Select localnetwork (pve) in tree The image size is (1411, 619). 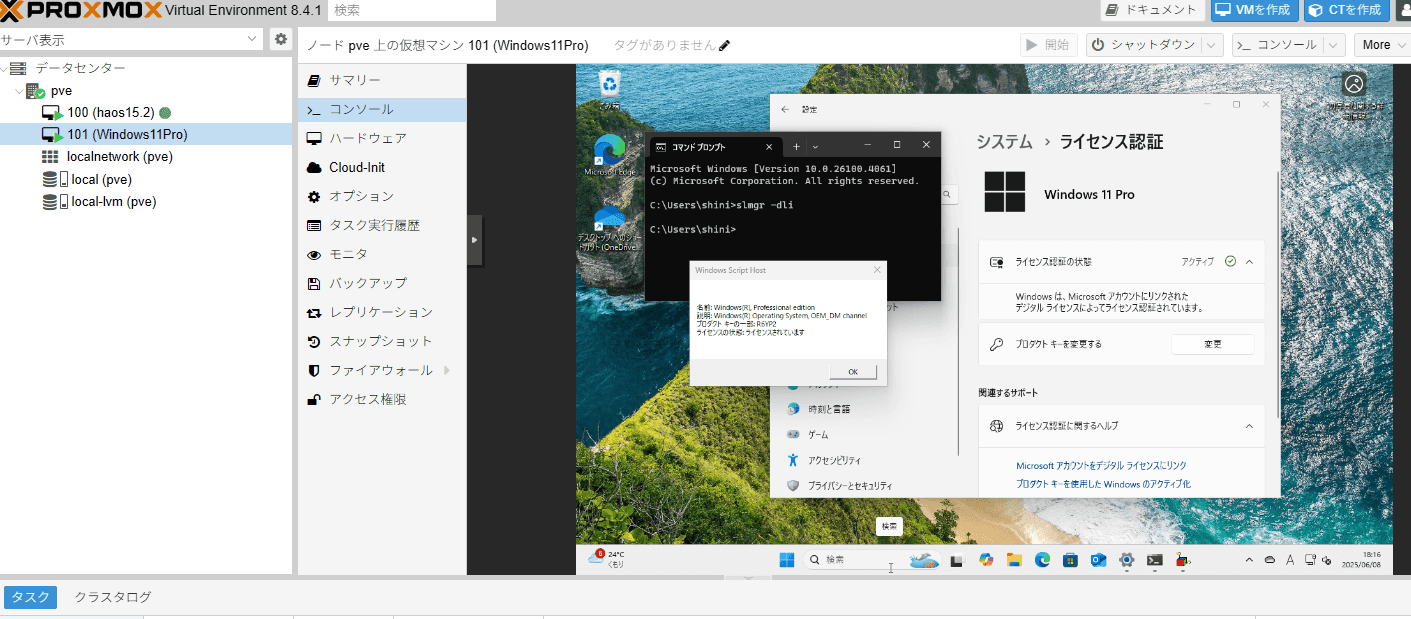point(121,157)
